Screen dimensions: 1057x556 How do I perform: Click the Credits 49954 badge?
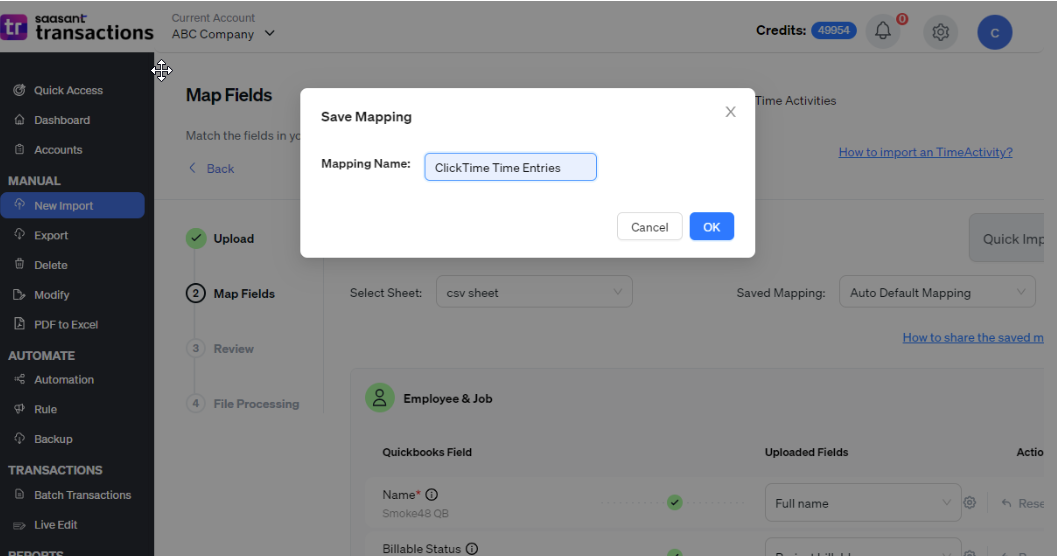tap(833, 30)
